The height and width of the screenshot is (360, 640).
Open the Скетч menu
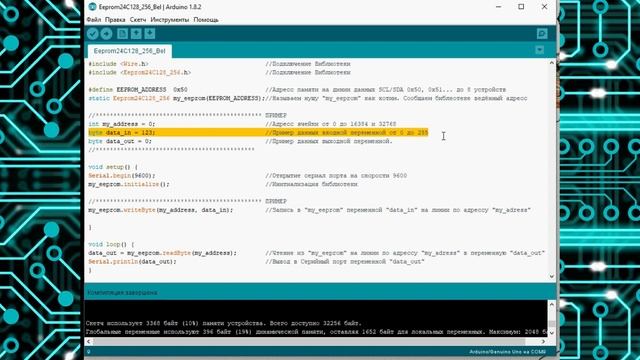pos(138,20)
